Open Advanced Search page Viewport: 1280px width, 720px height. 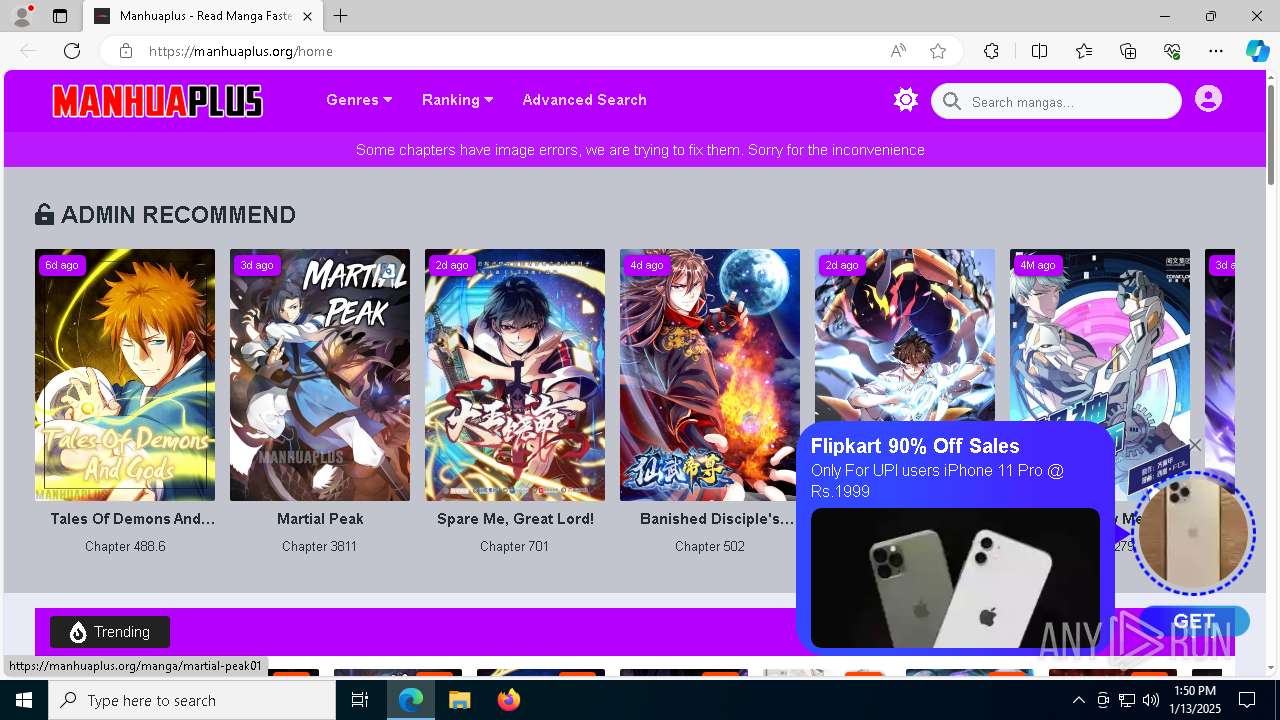coord(584,100)
